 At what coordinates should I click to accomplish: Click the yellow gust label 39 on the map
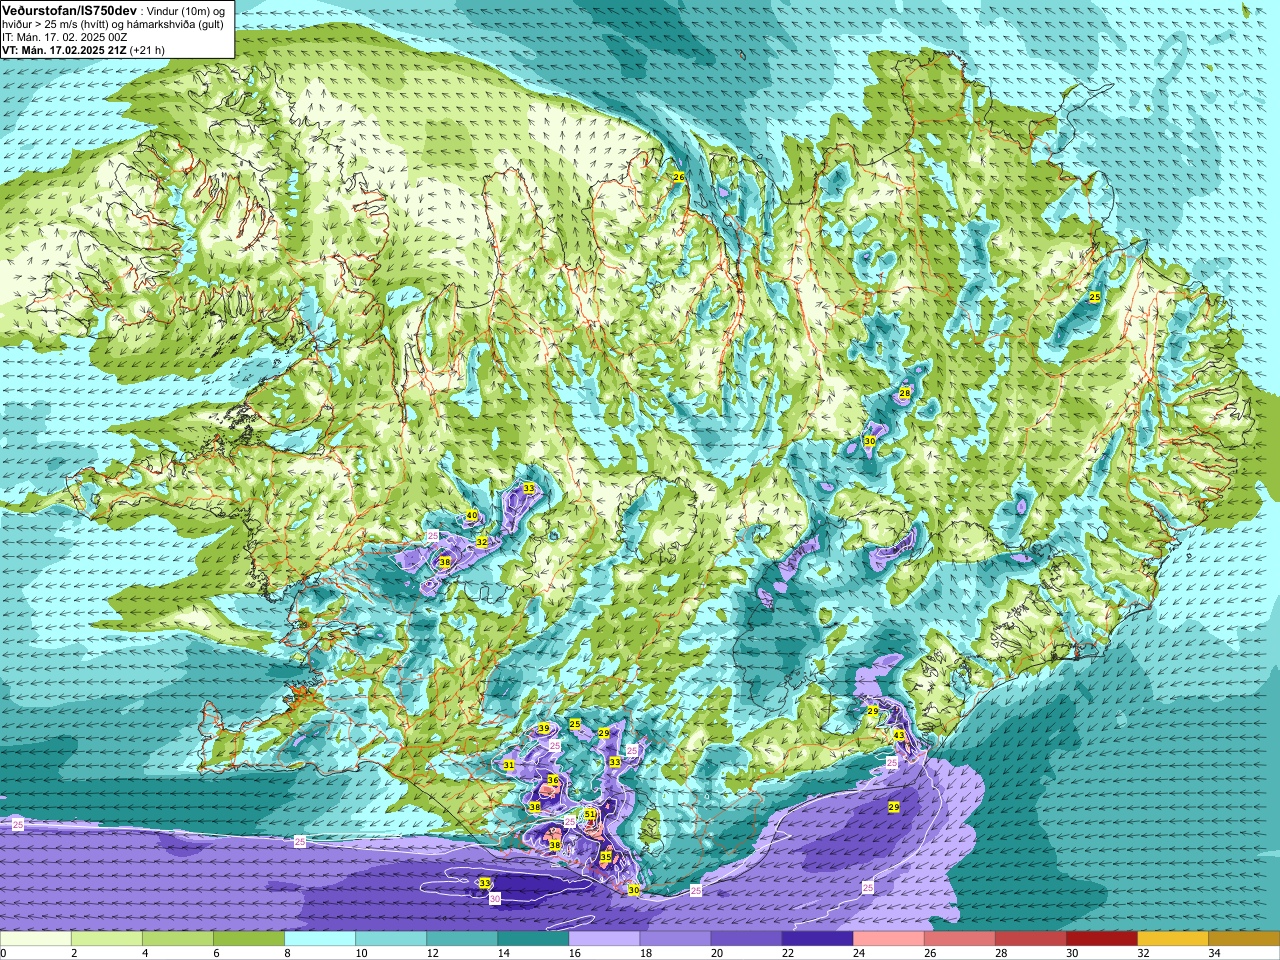click(x=544, y=728)
